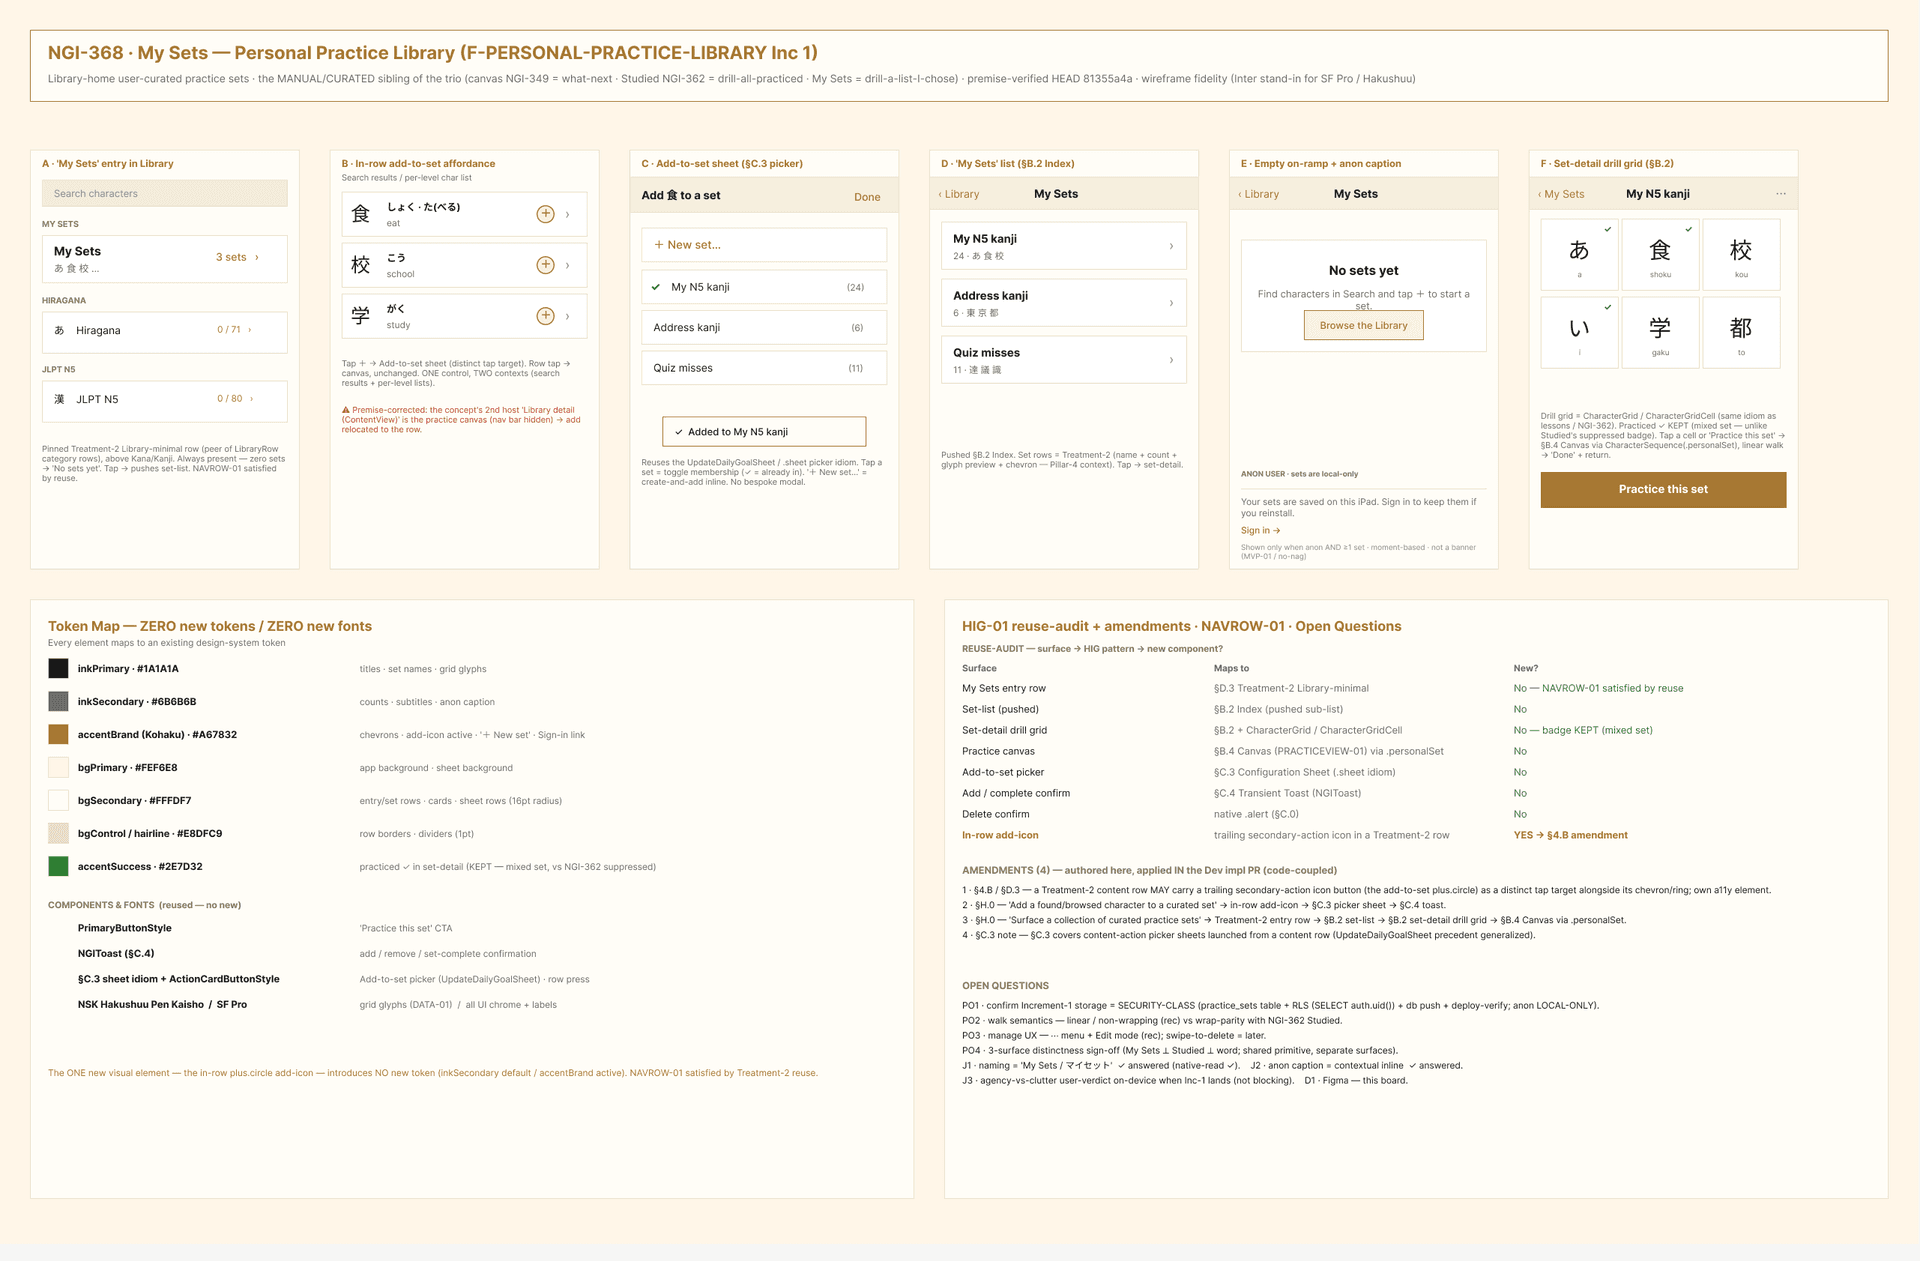
Task: Open the ellipsis menu in My N5 kanji header
Action: [1781, 194]
